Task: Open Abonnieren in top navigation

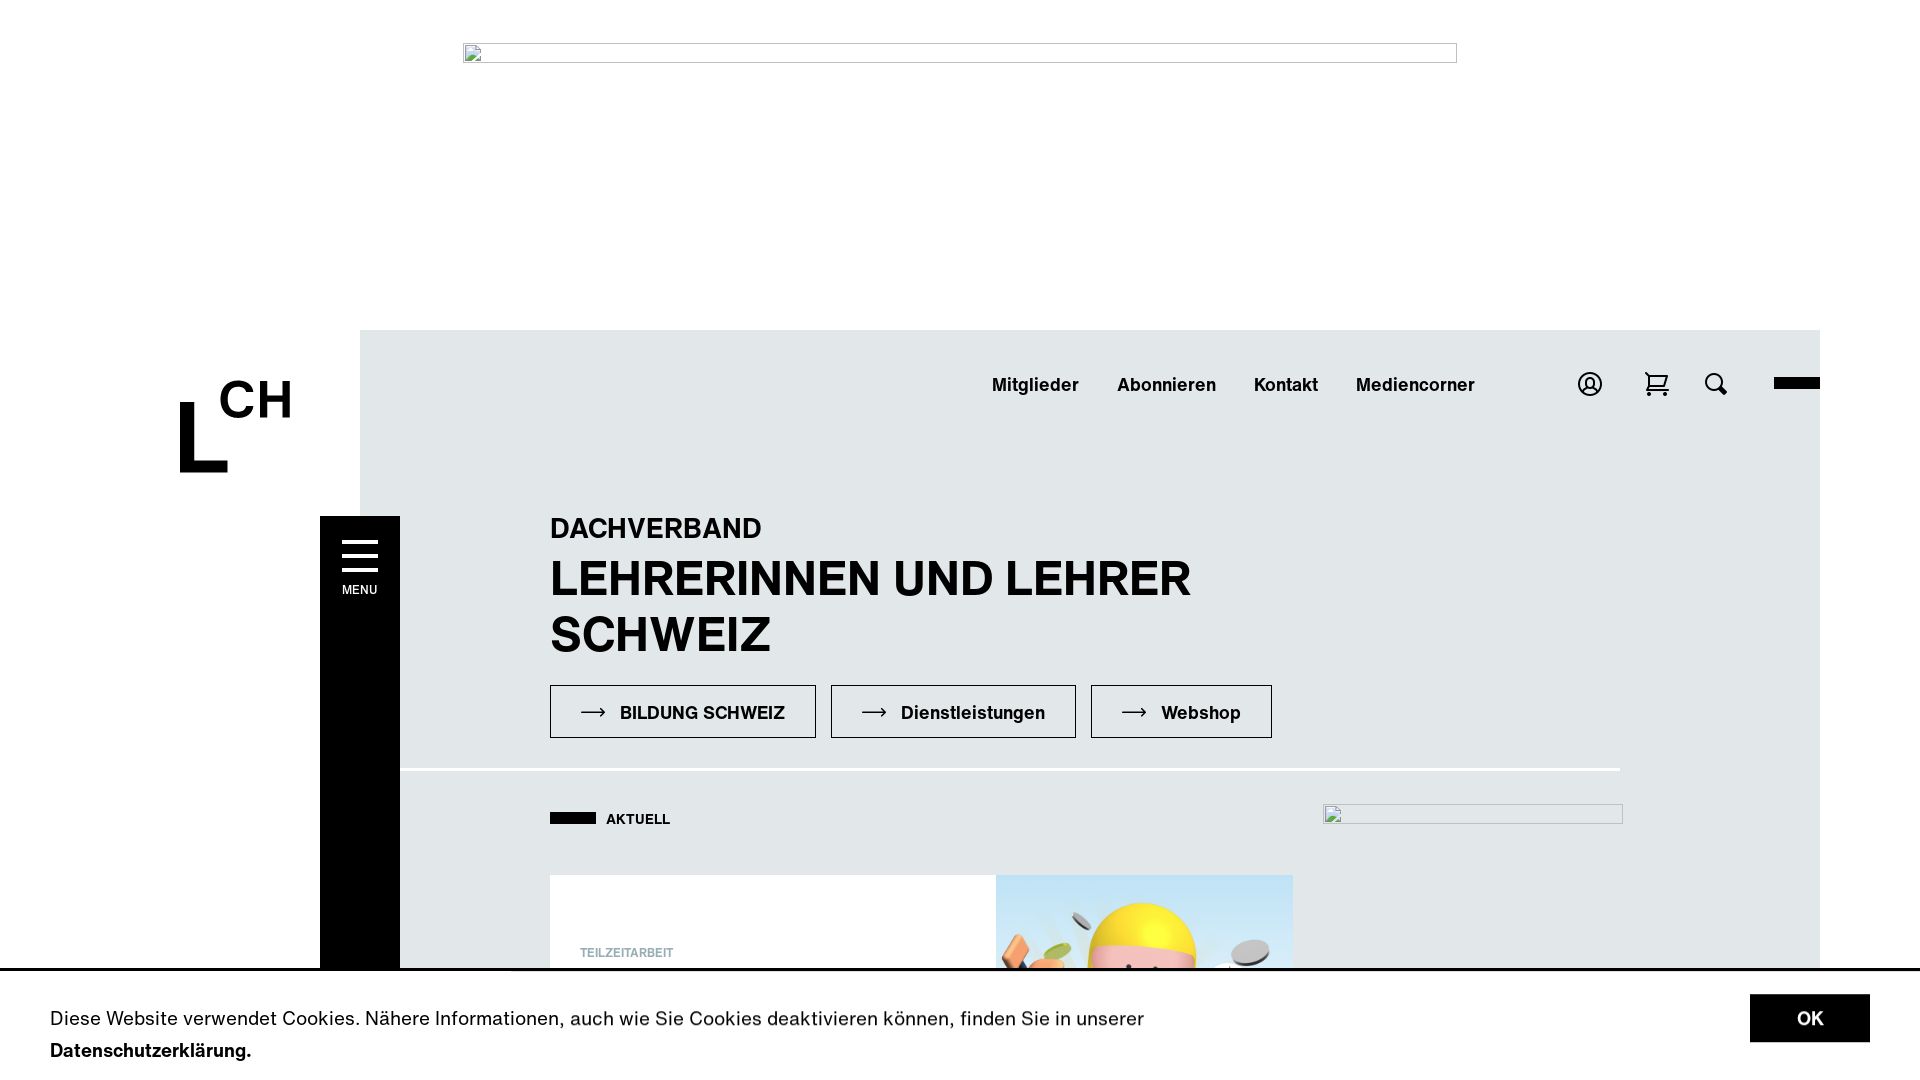Action: pyautogui.click(x=1166, y=385)
